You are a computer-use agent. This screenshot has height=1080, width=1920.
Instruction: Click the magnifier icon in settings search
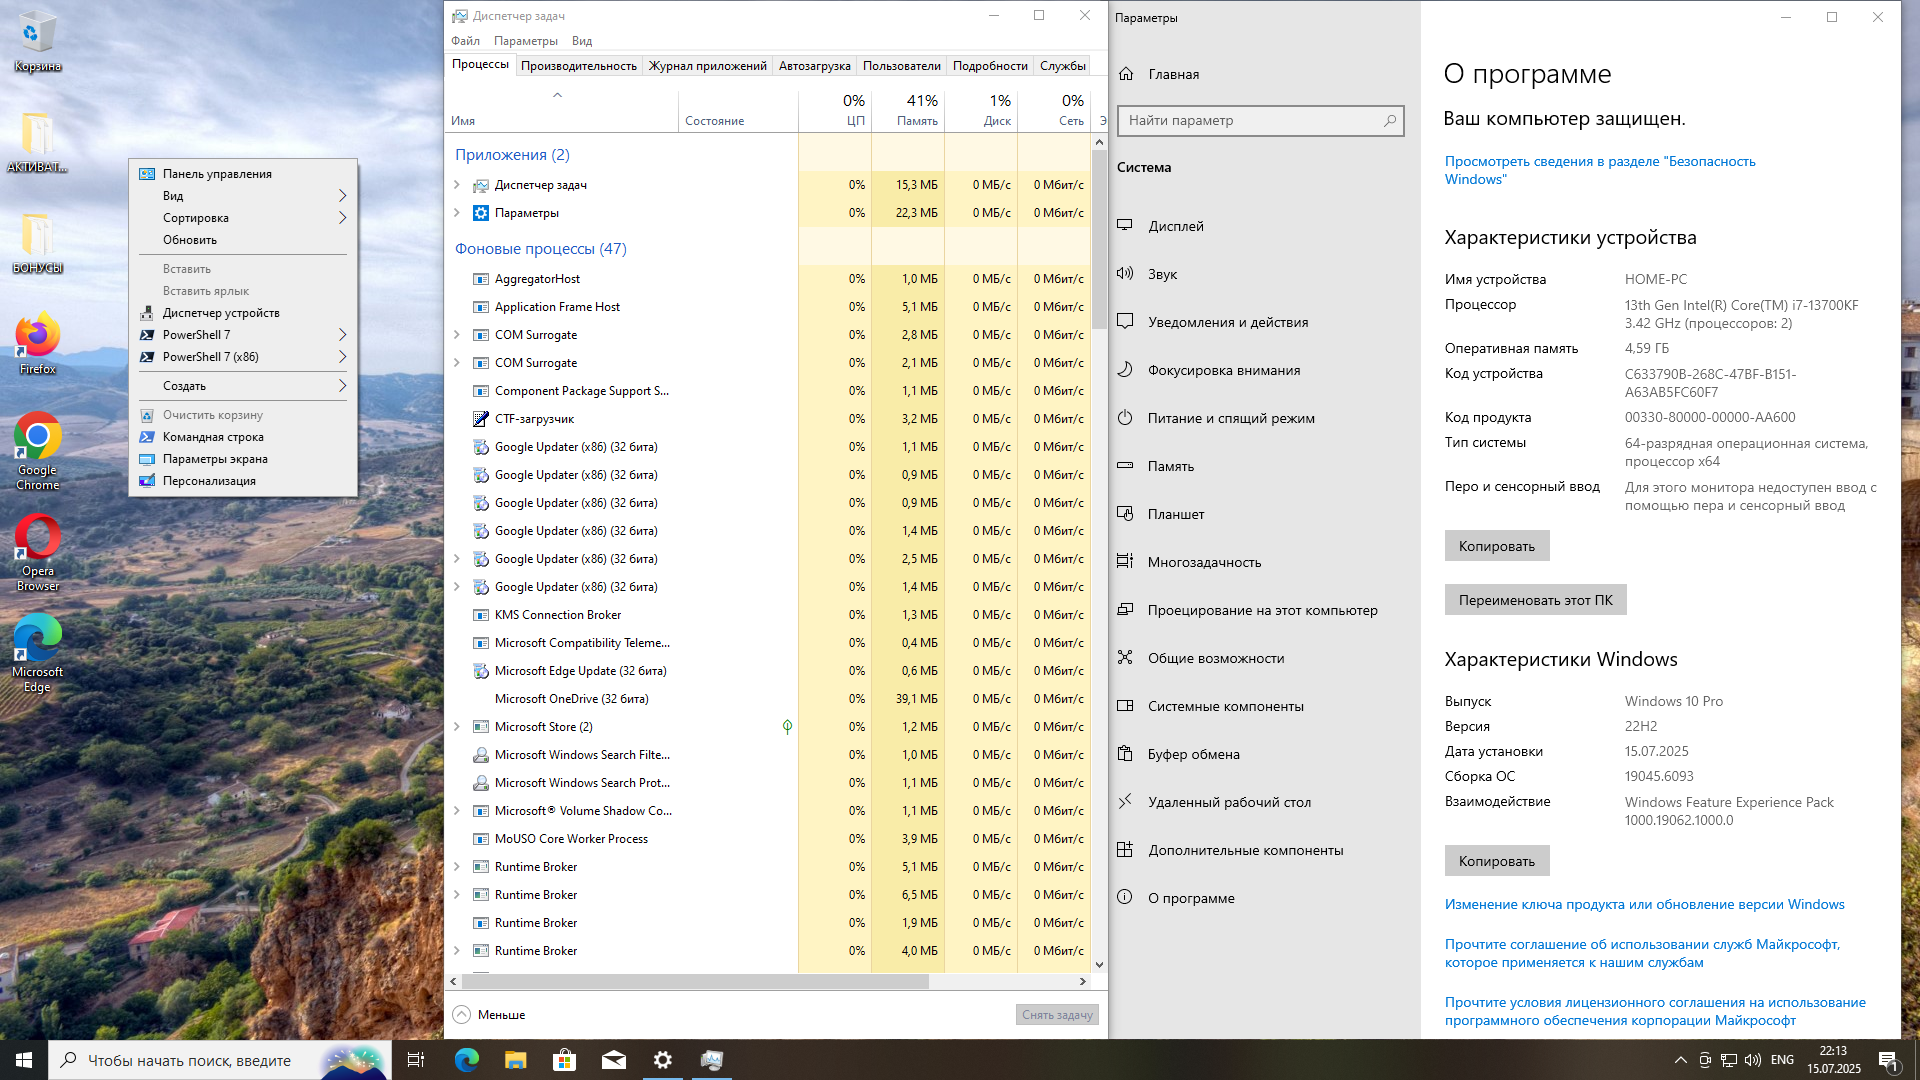[x=1389, y=121]
